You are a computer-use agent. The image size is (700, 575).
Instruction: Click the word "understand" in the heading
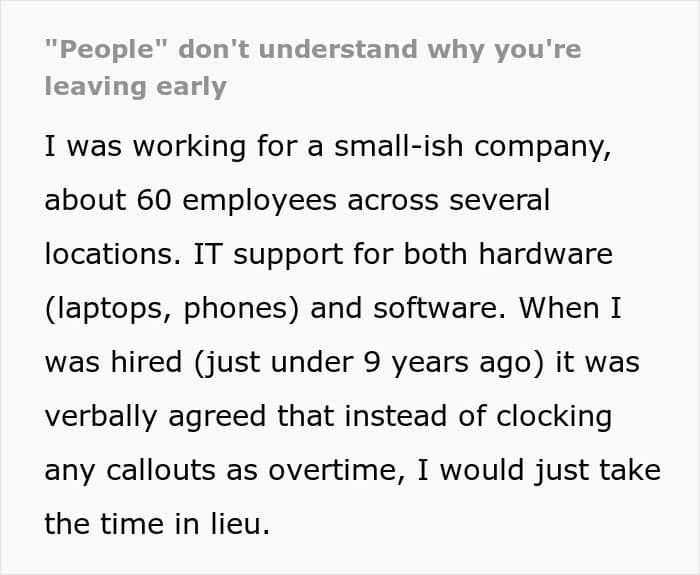(x=338, y=49)
